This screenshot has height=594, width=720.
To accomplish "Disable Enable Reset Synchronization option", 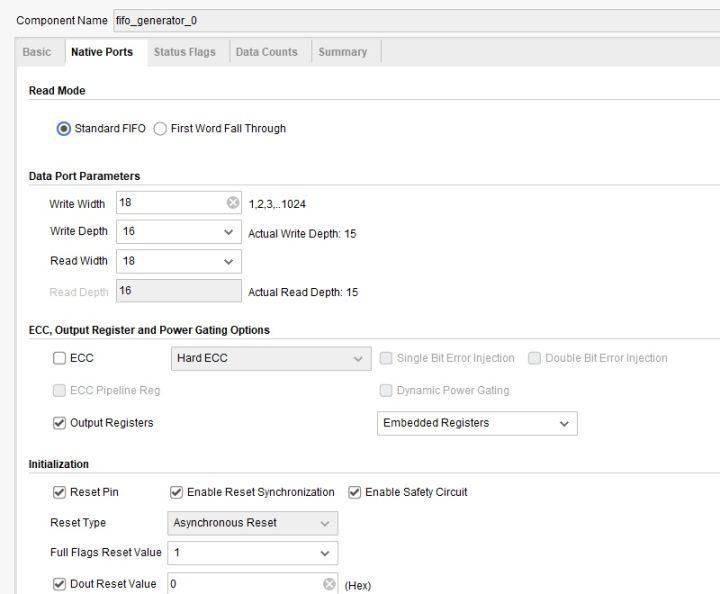I will coord(177,492).
